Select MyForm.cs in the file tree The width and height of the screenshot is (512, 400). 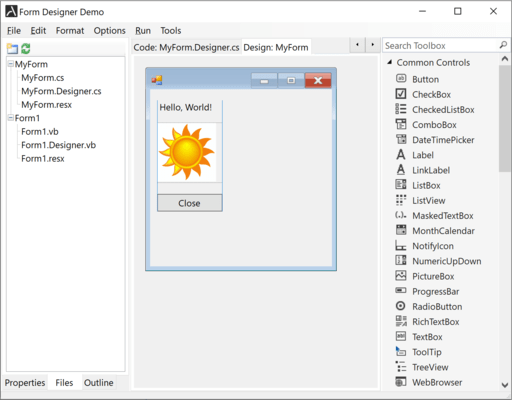(43, 78)
